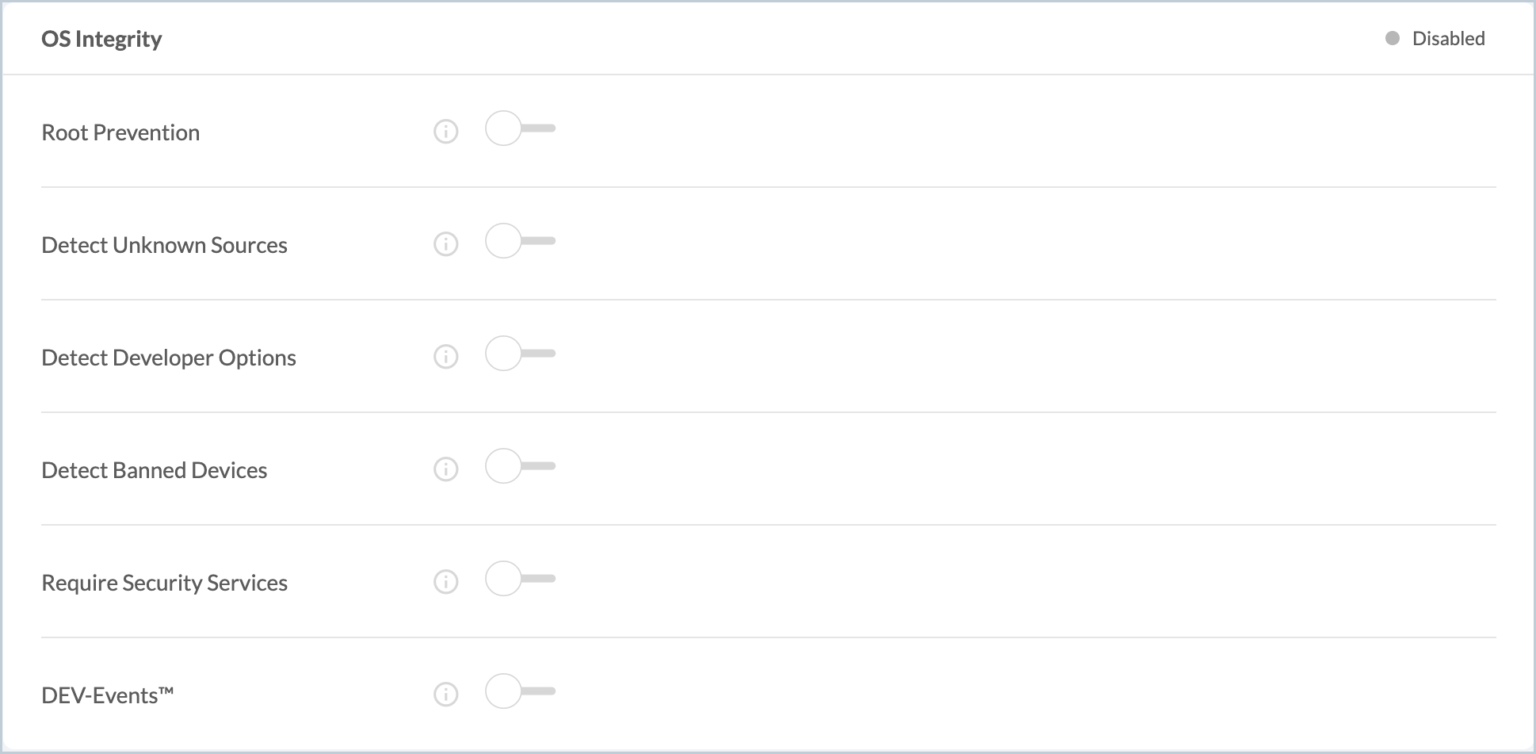
Task: Toggle Detect Developer Options on
Action: [518, 354]
